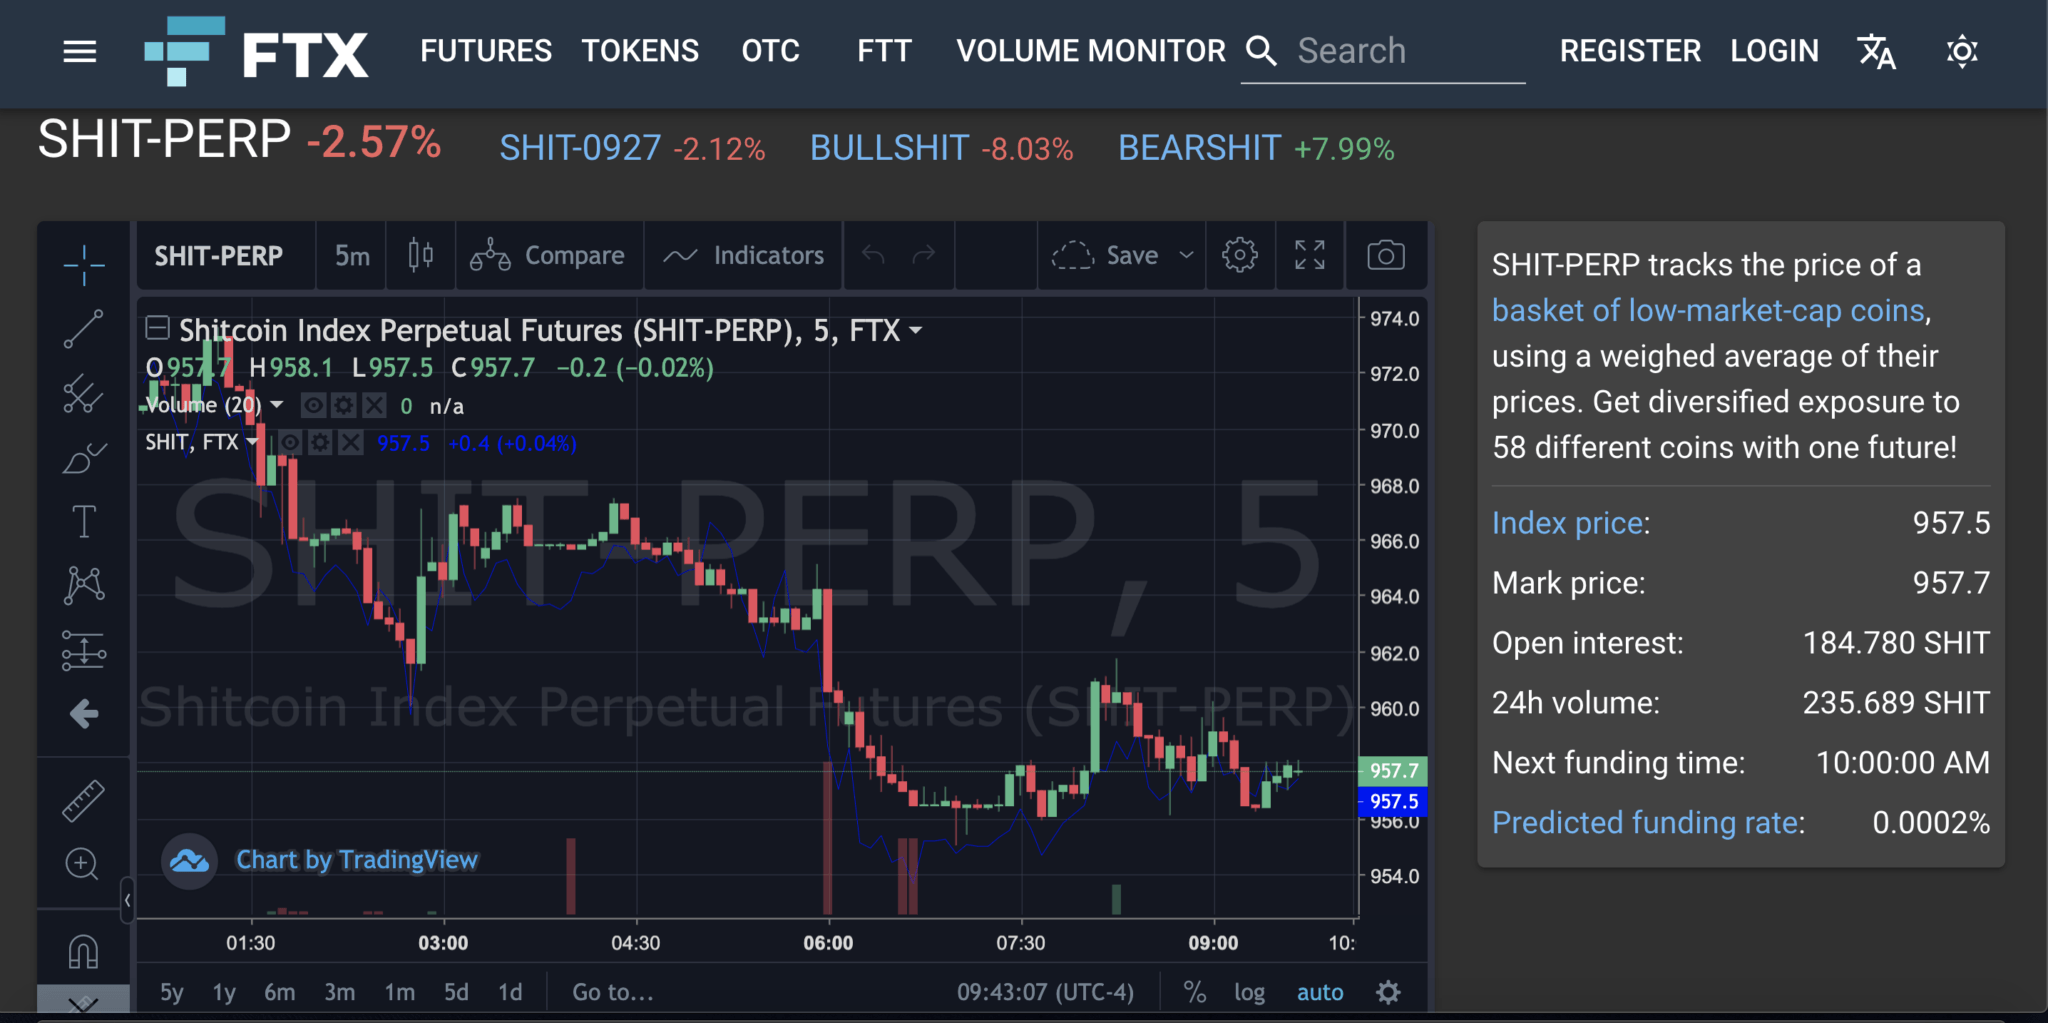
Task: Set the chart range to 1y
Action: 224,992
